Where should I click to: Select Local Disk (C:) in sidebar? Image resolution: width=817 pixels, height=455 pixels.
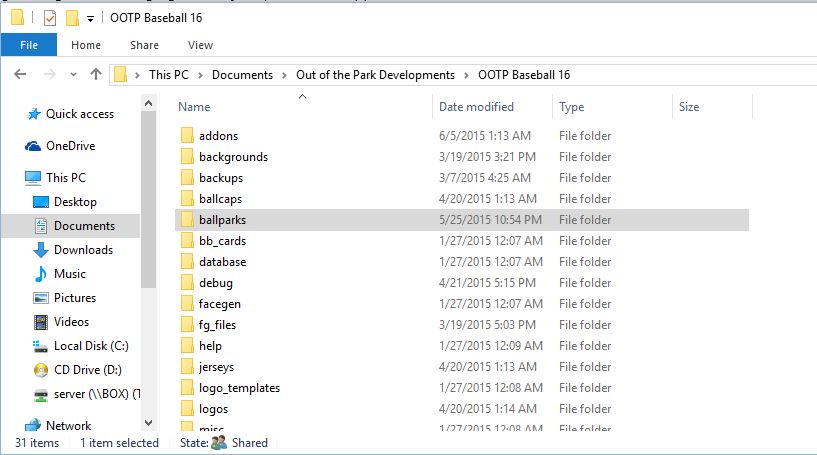(x=89, y=346)
